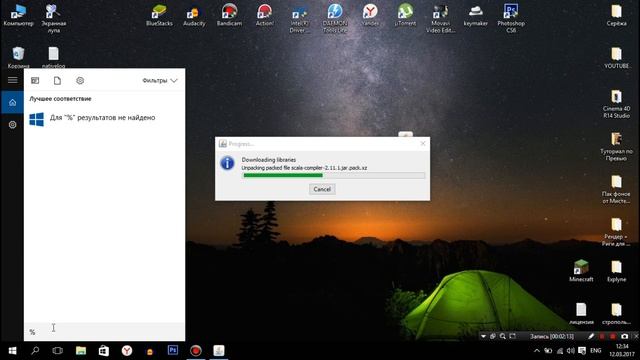Switch the ENG input language

[596, 351]
